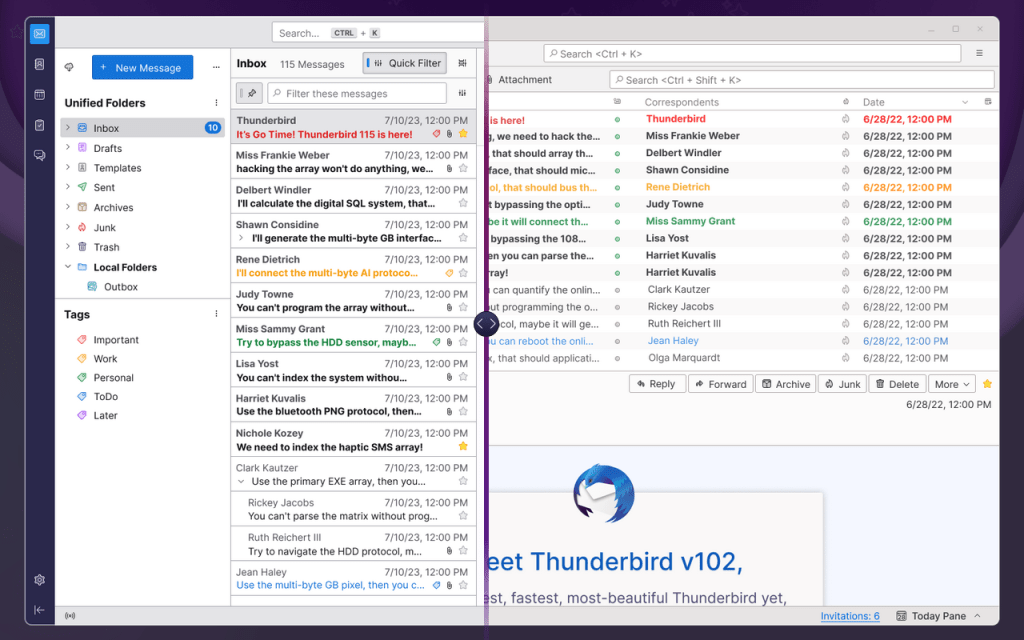Click the Invitations: 6 link
The width and height of the screenshot is (1024, 640).
click(850, 616)
